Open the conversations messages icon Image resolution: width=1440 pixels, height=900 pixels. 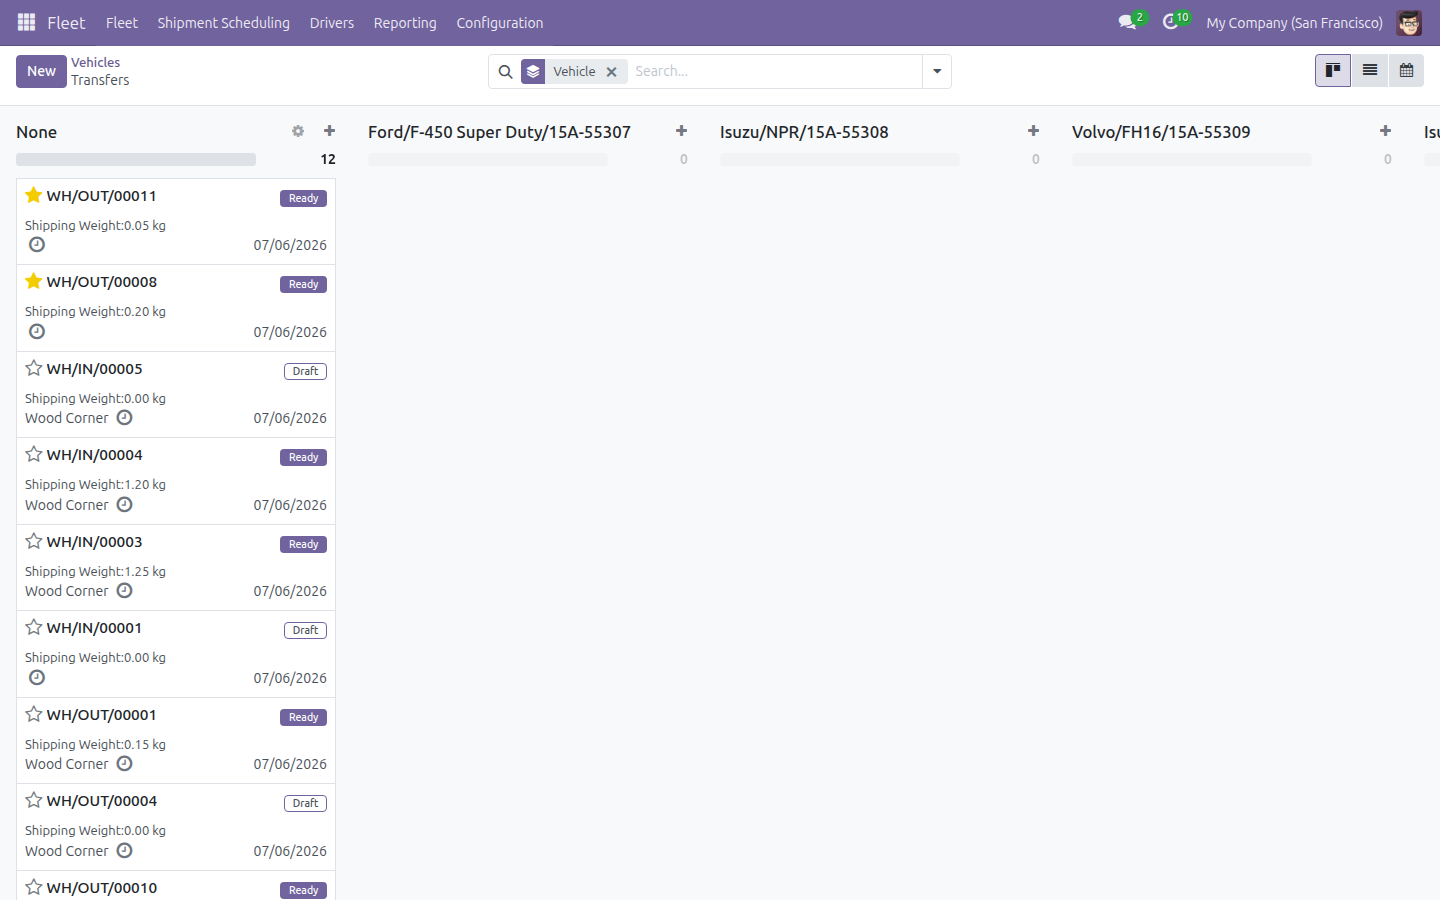1128,22
